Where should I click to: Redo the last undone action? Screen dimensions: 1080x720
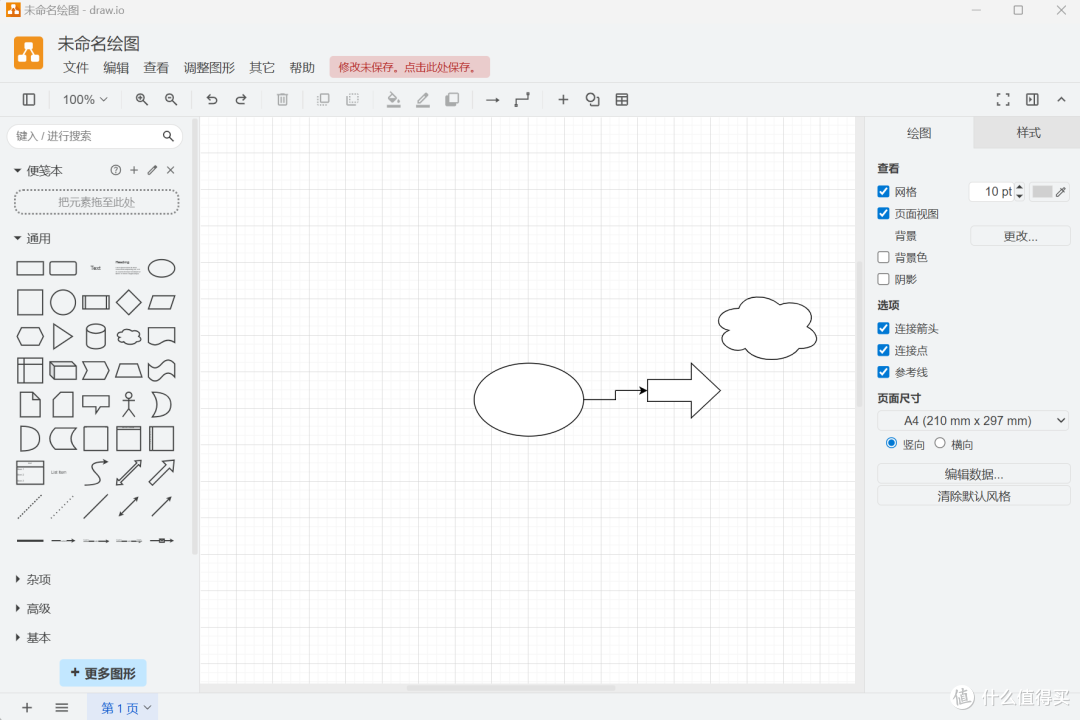coord(241,100)
